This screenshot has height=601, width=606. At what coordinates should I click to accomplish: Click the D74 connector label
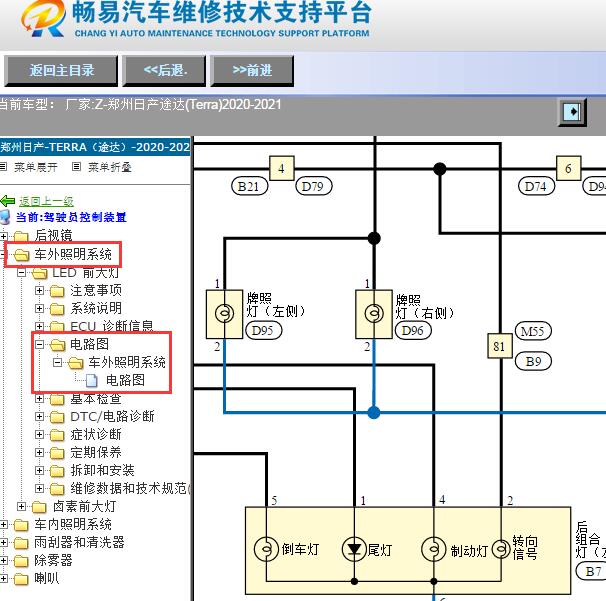point(536,187)
